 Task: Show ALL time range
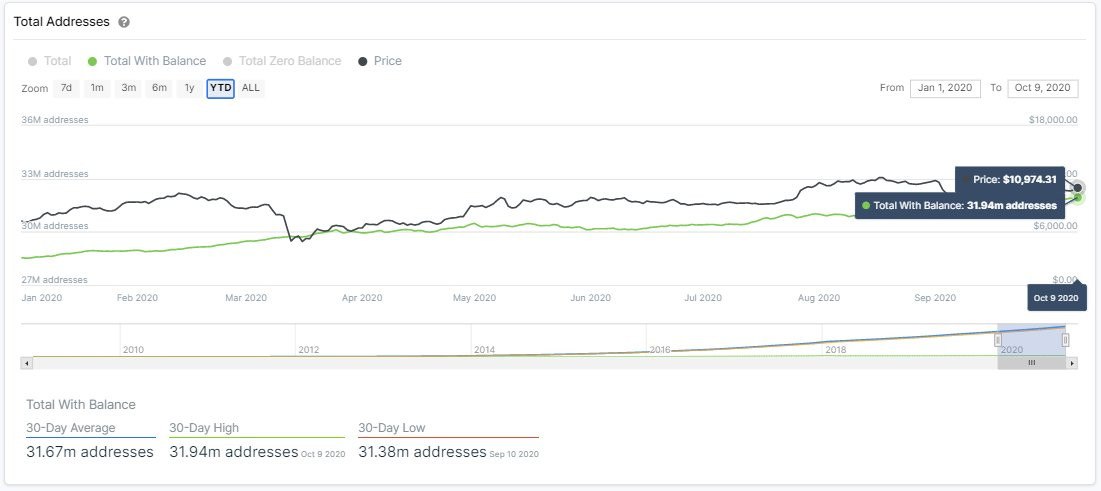(x=251, y=88)
